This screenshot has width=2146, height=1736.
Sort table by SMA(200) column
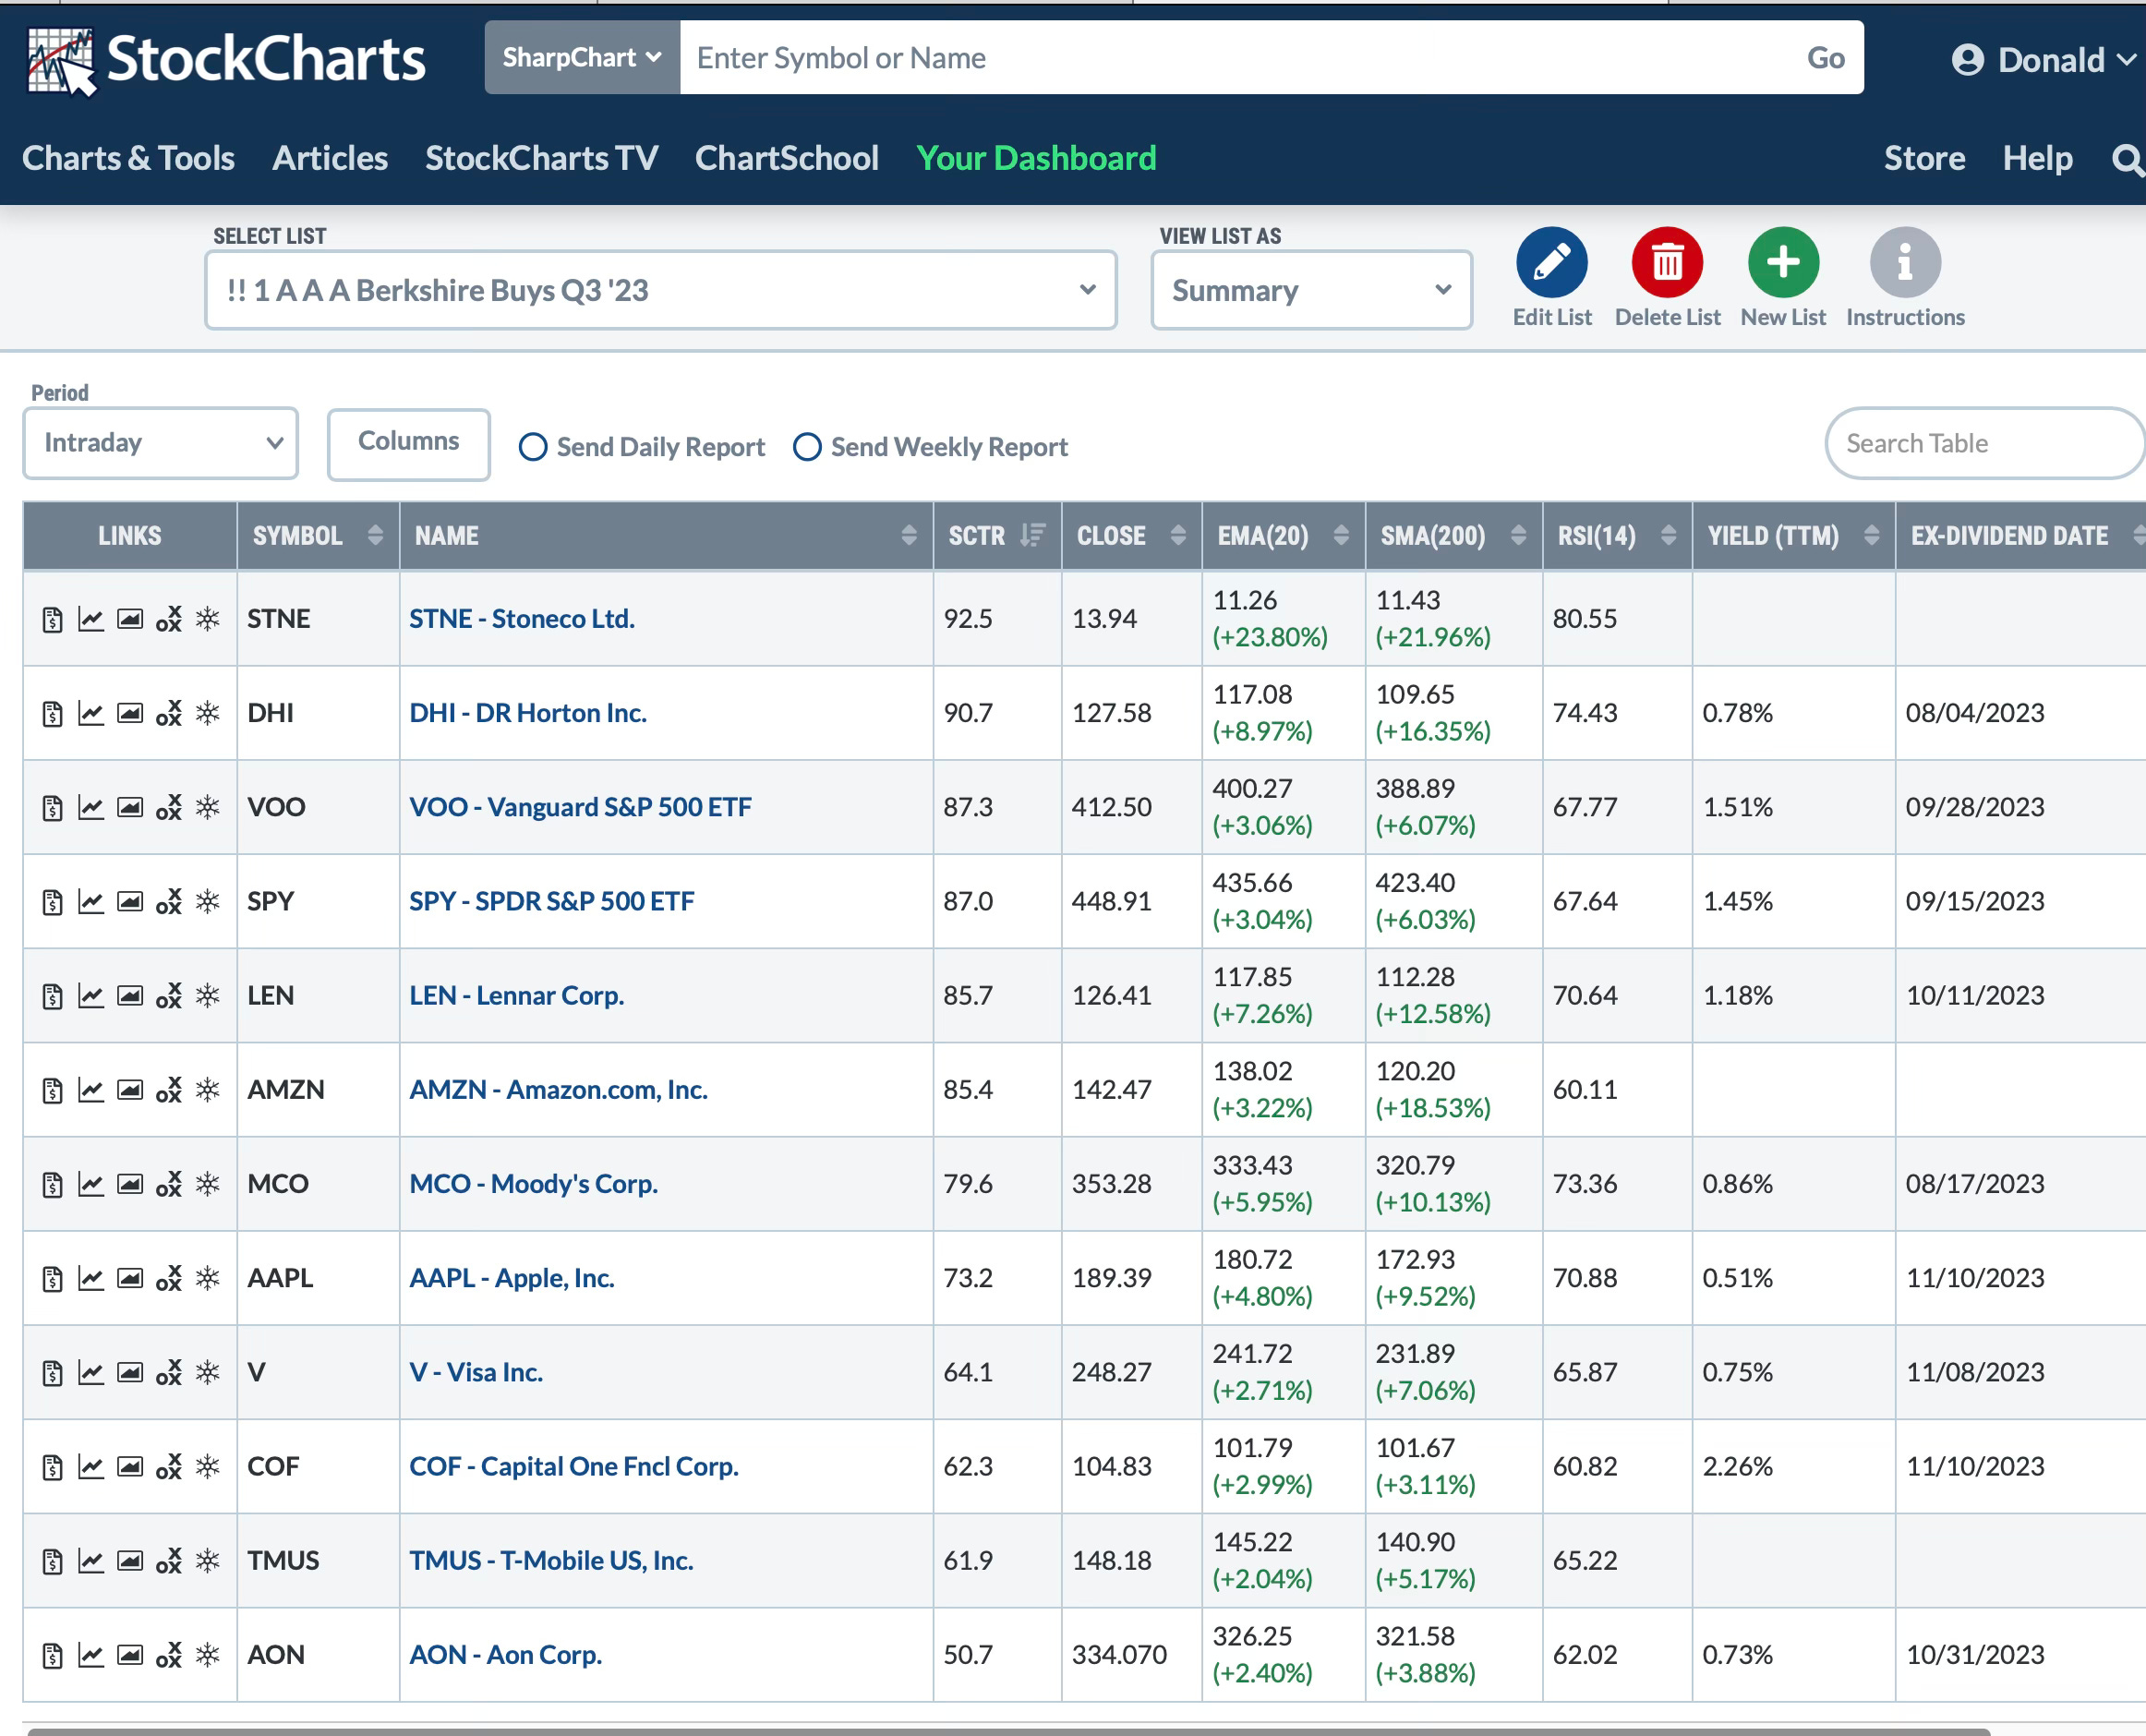pos(1453,536)
